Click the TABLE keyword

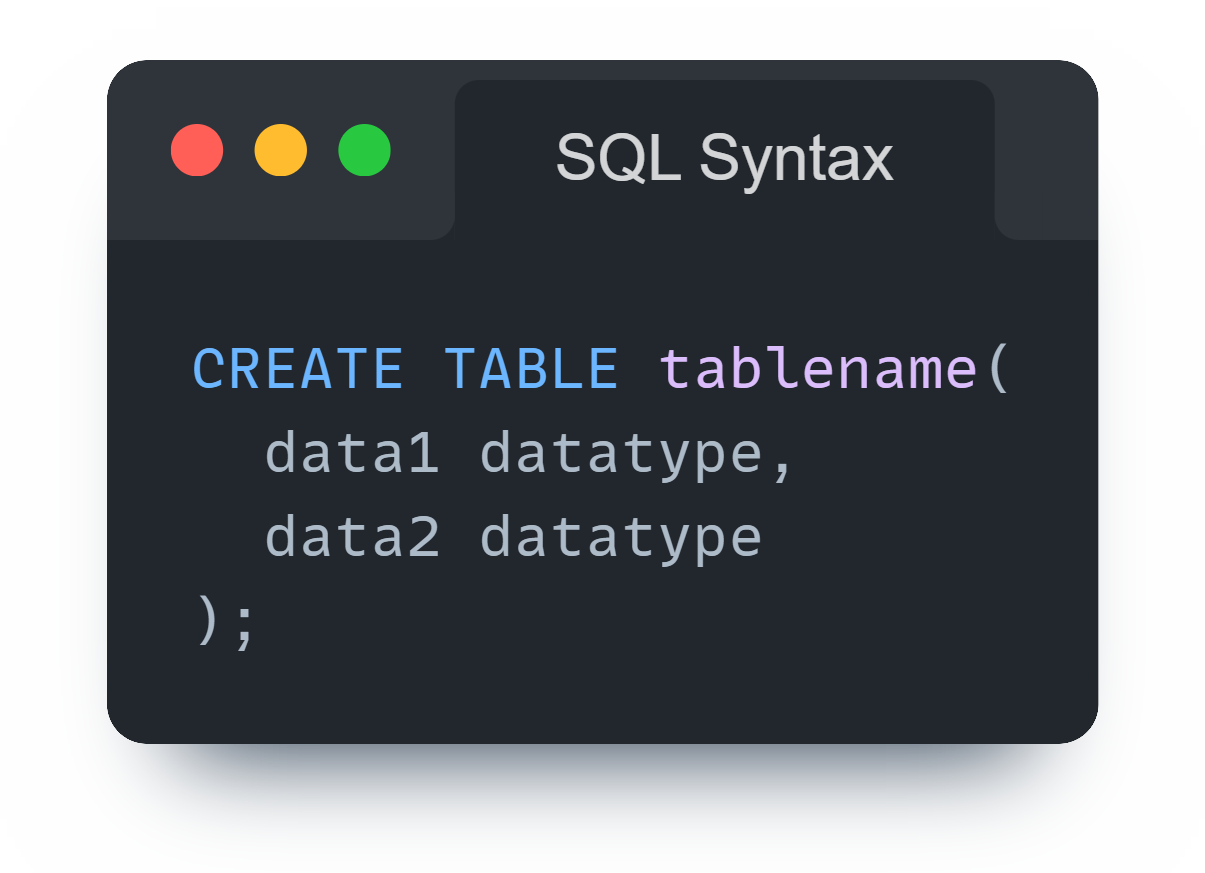coord(531,369)
